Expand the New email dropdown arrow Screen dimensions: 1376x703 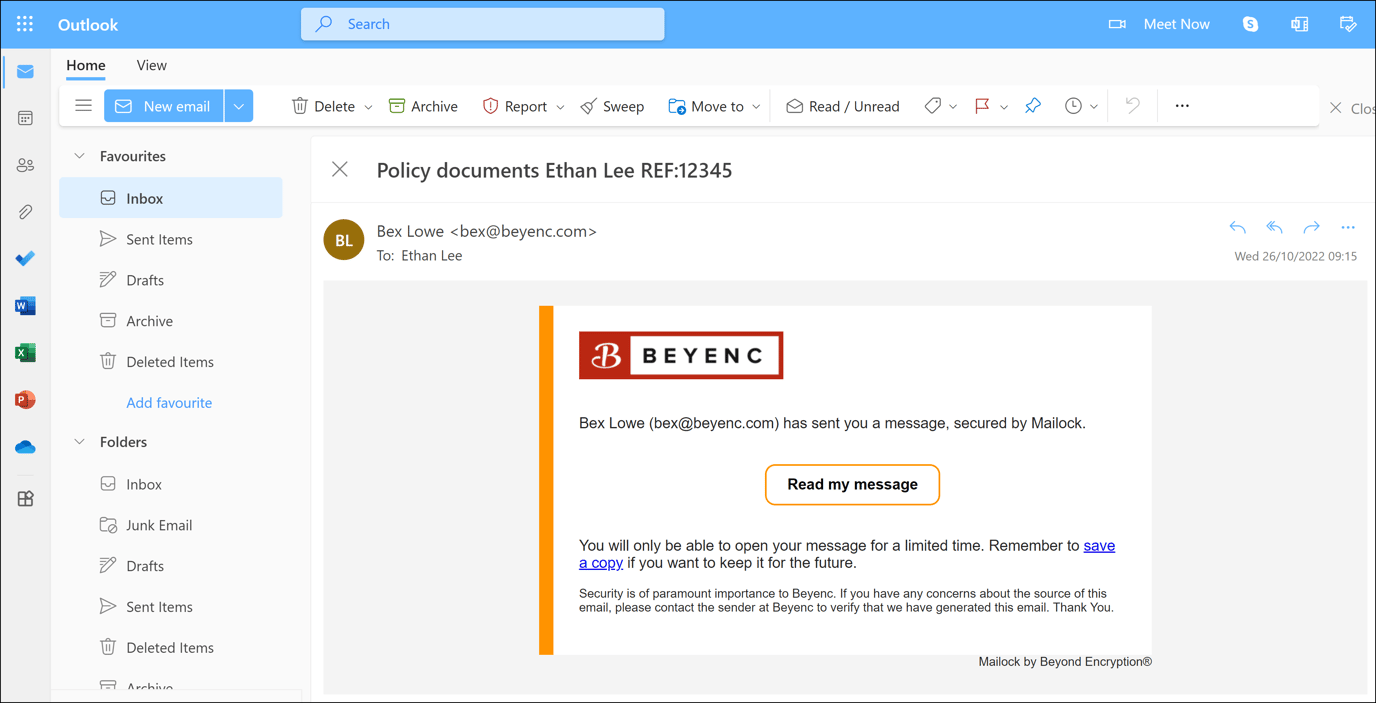tap(239, 106)
